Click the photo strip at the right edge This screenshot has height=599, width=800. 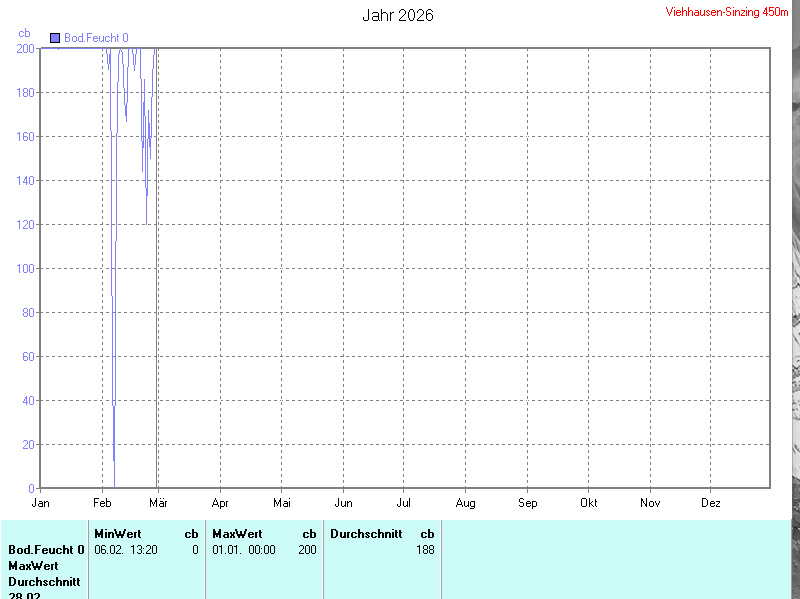coord(787,300)
